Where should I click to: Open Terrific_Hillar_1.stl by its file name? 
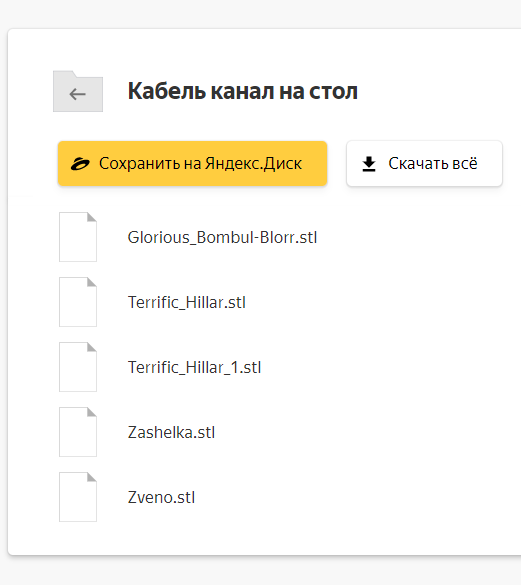tap(194, 367)
